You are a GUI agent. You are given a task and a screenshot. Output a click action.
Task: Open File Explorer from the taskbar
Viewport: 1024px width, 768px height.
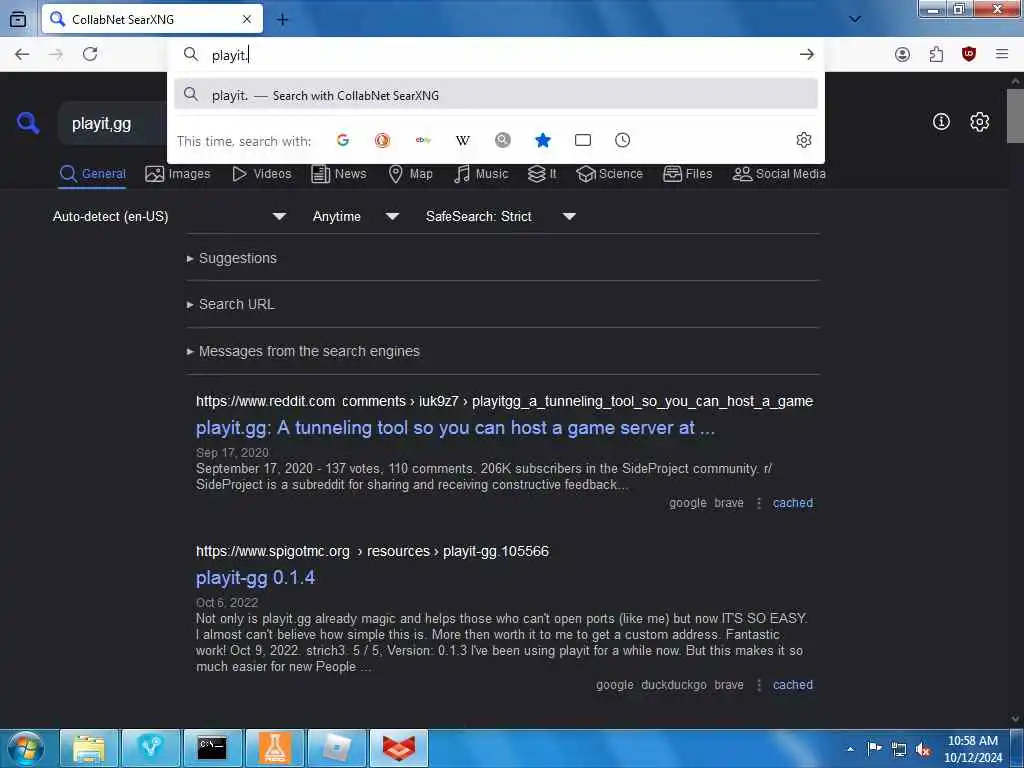[x=88, y=748]
